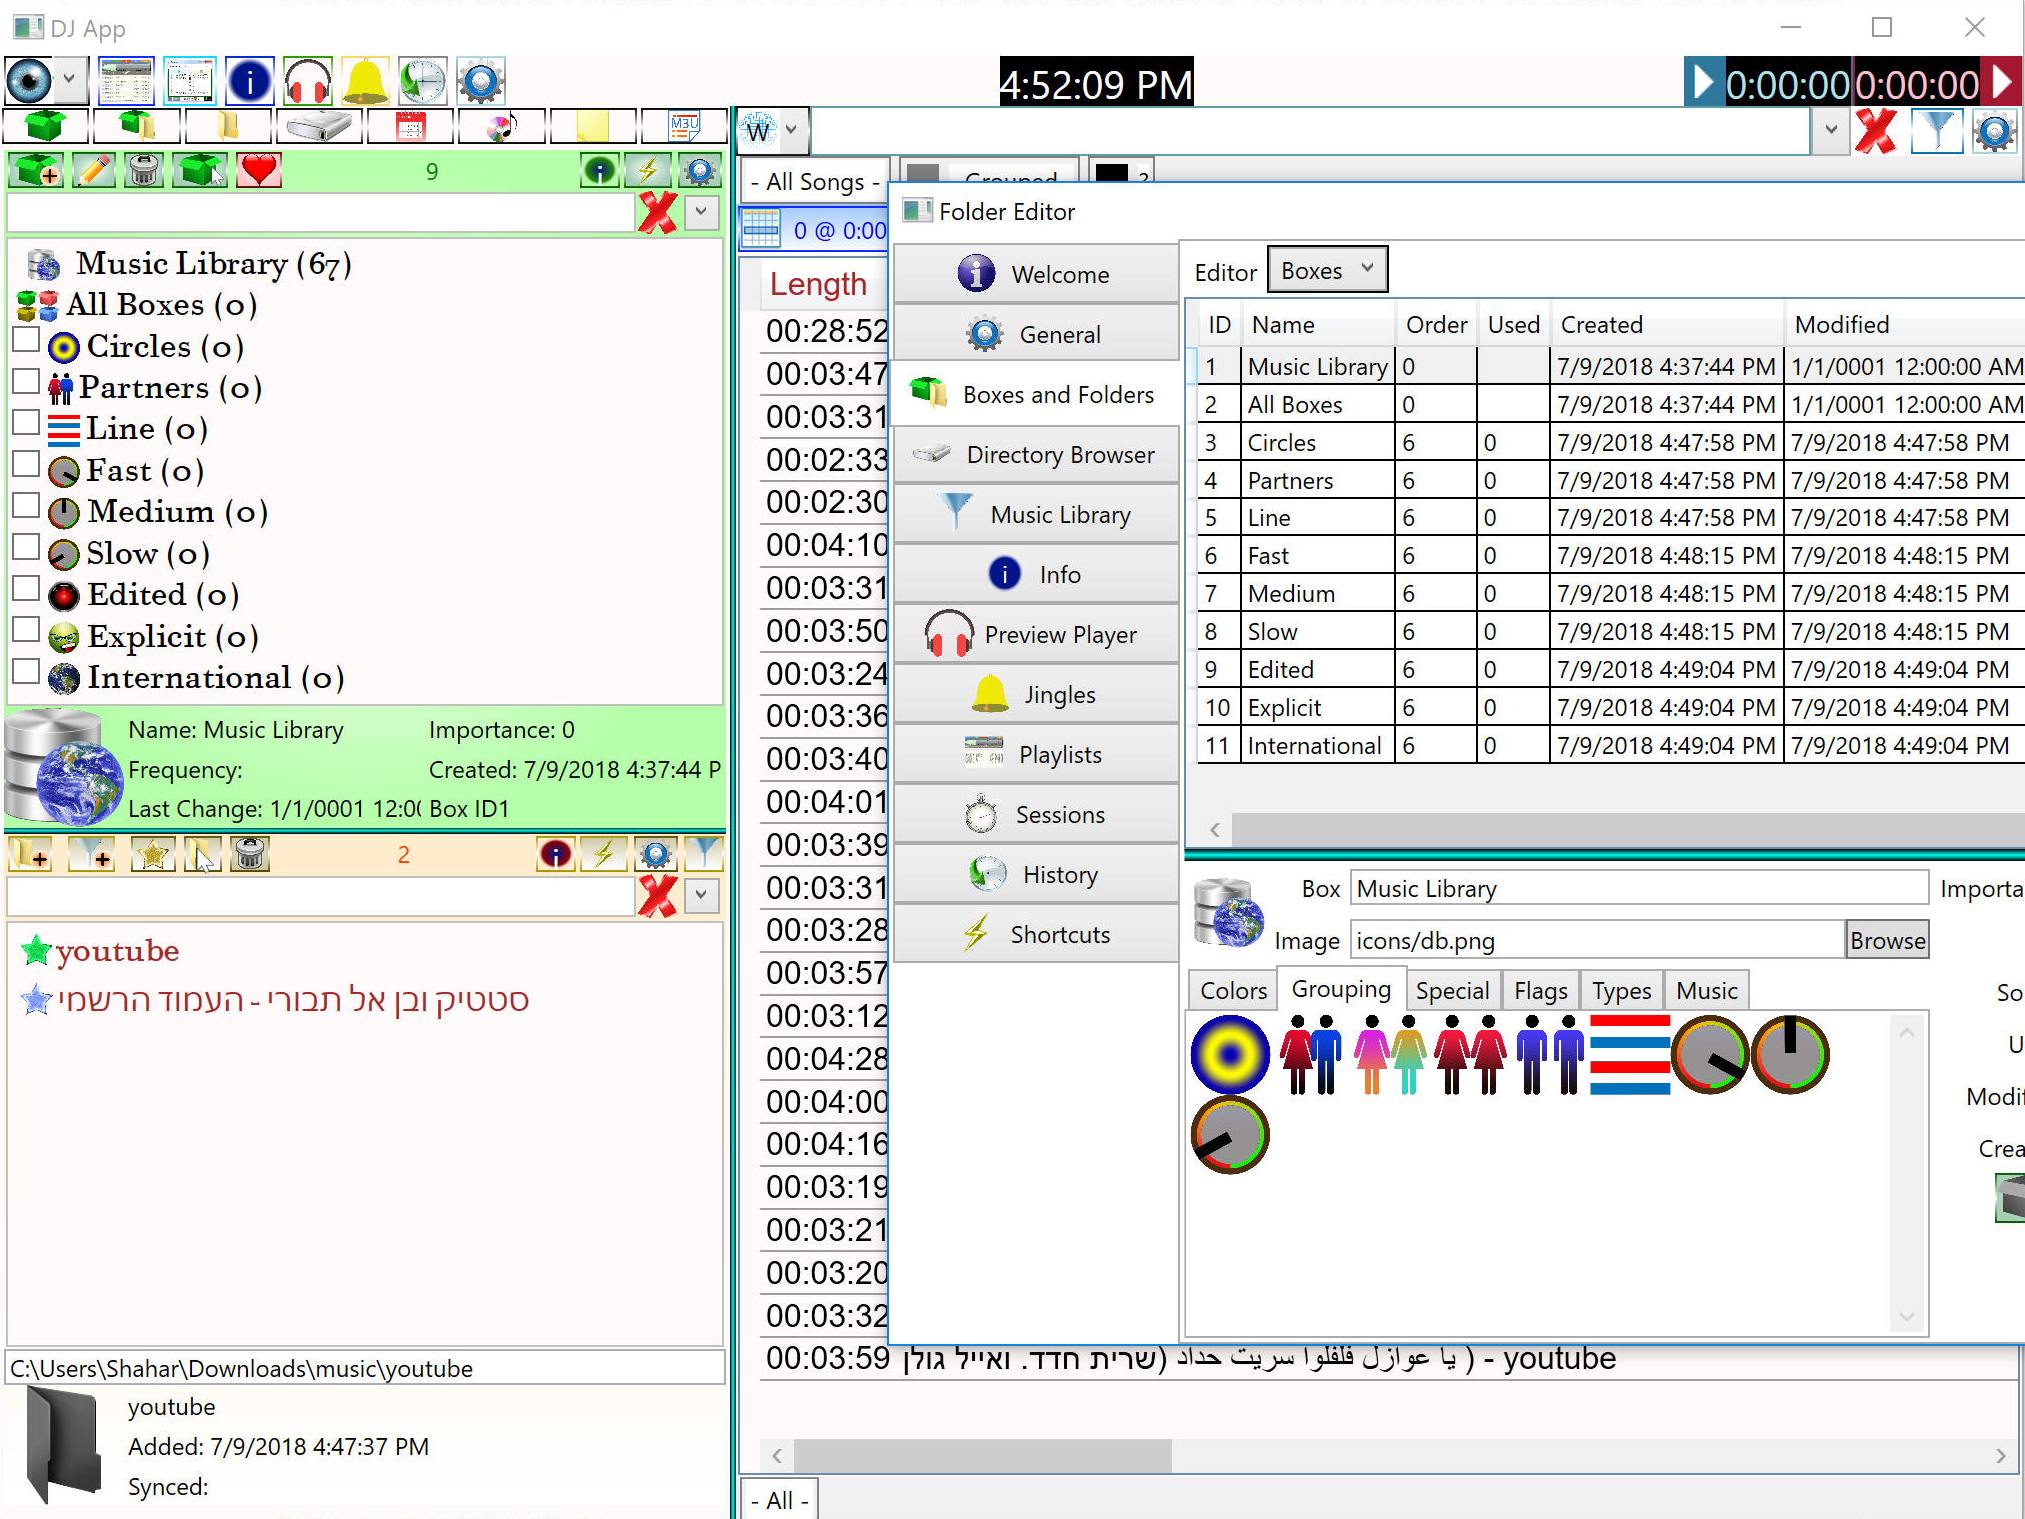Click the headphones preview player toolbar icon
Image resolution: width=2025 pixels, height=1519 pixels.
coord(307,82)
